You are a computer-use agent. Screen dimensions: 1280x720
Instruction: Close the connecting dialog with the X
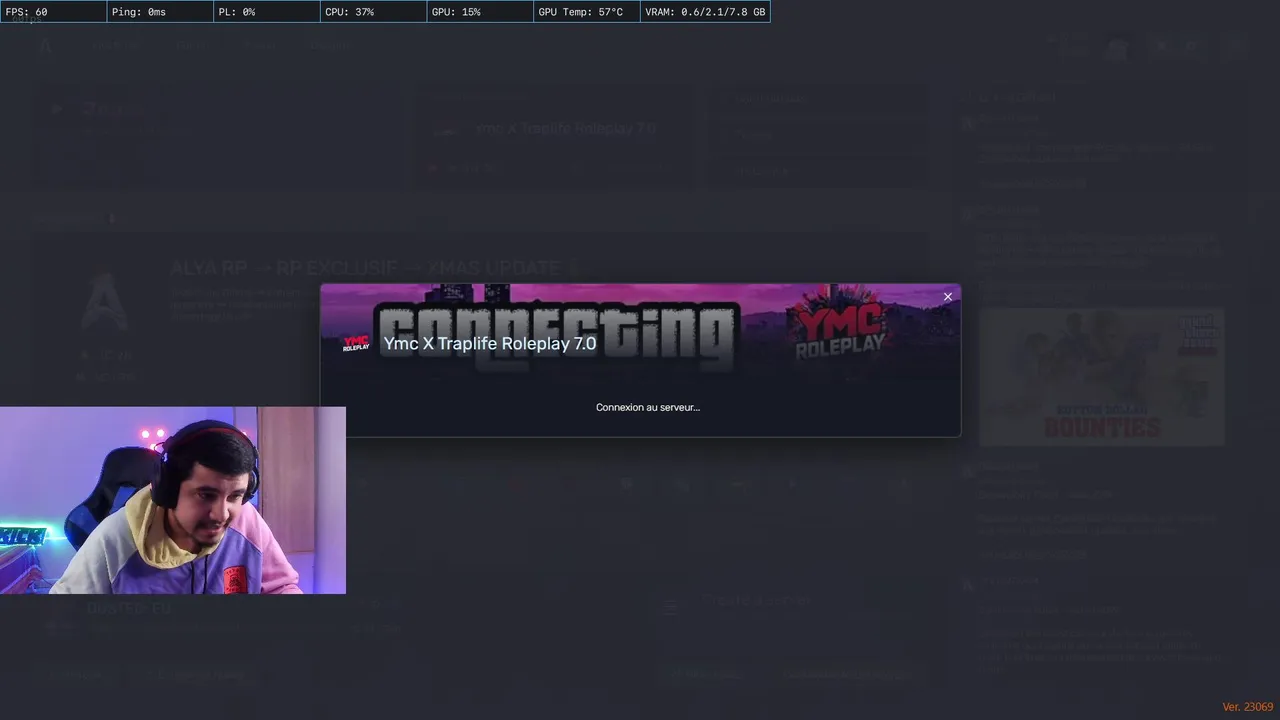click(947, 297)
